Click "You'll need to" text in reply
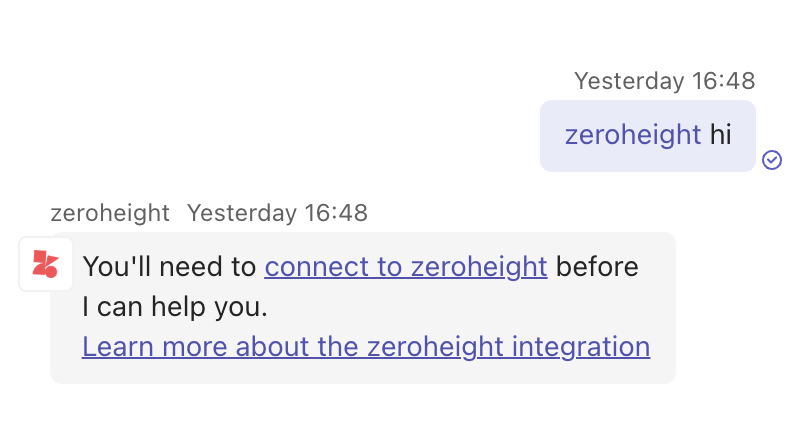 (x=170, y=267)
